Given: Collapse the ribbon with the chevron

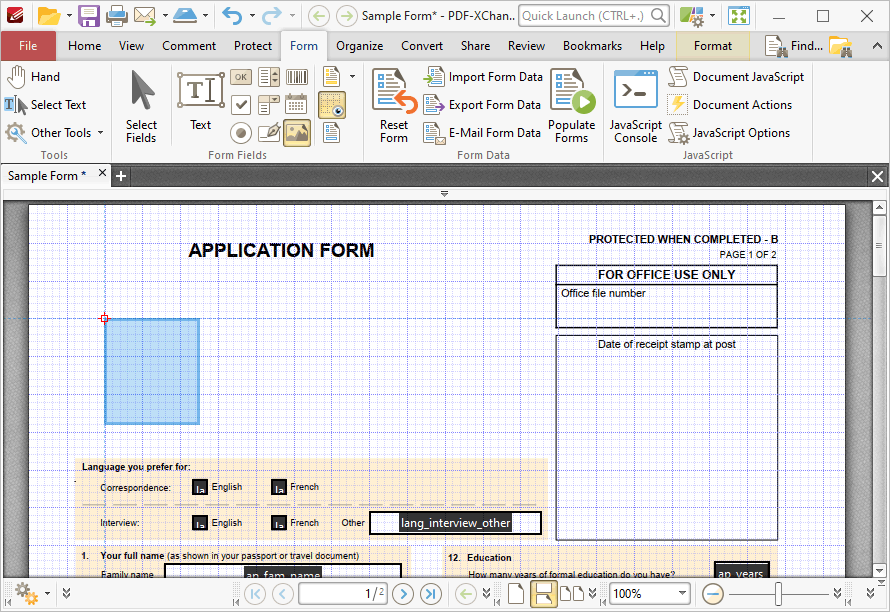Looking at the screenshot, I should tap(877, 46).
